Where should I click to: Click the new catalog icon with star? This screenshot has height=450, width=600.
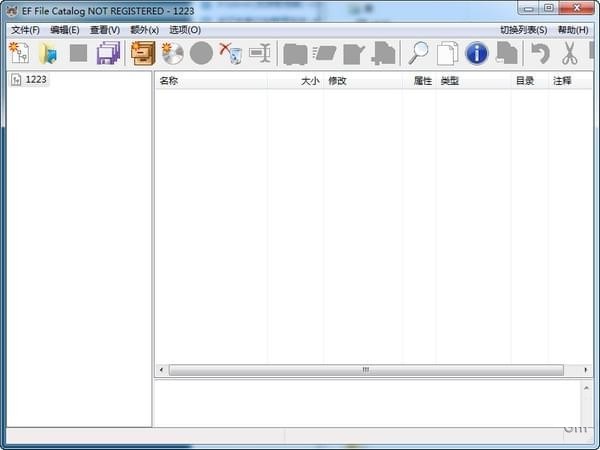(x=19, y=53)
